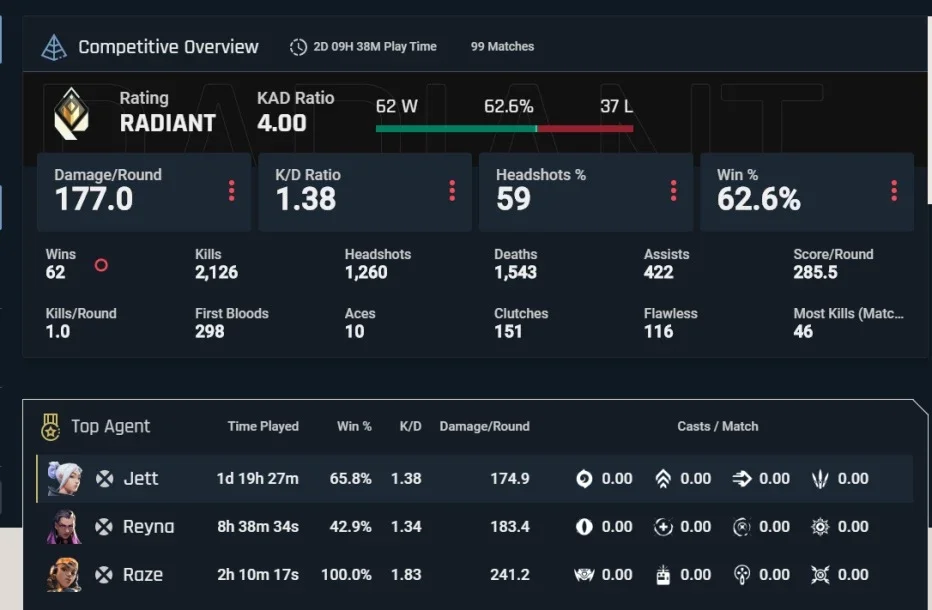Click the Headshots value 1,260
This screenshot has width=932, height=610.
tap(366, 272)
